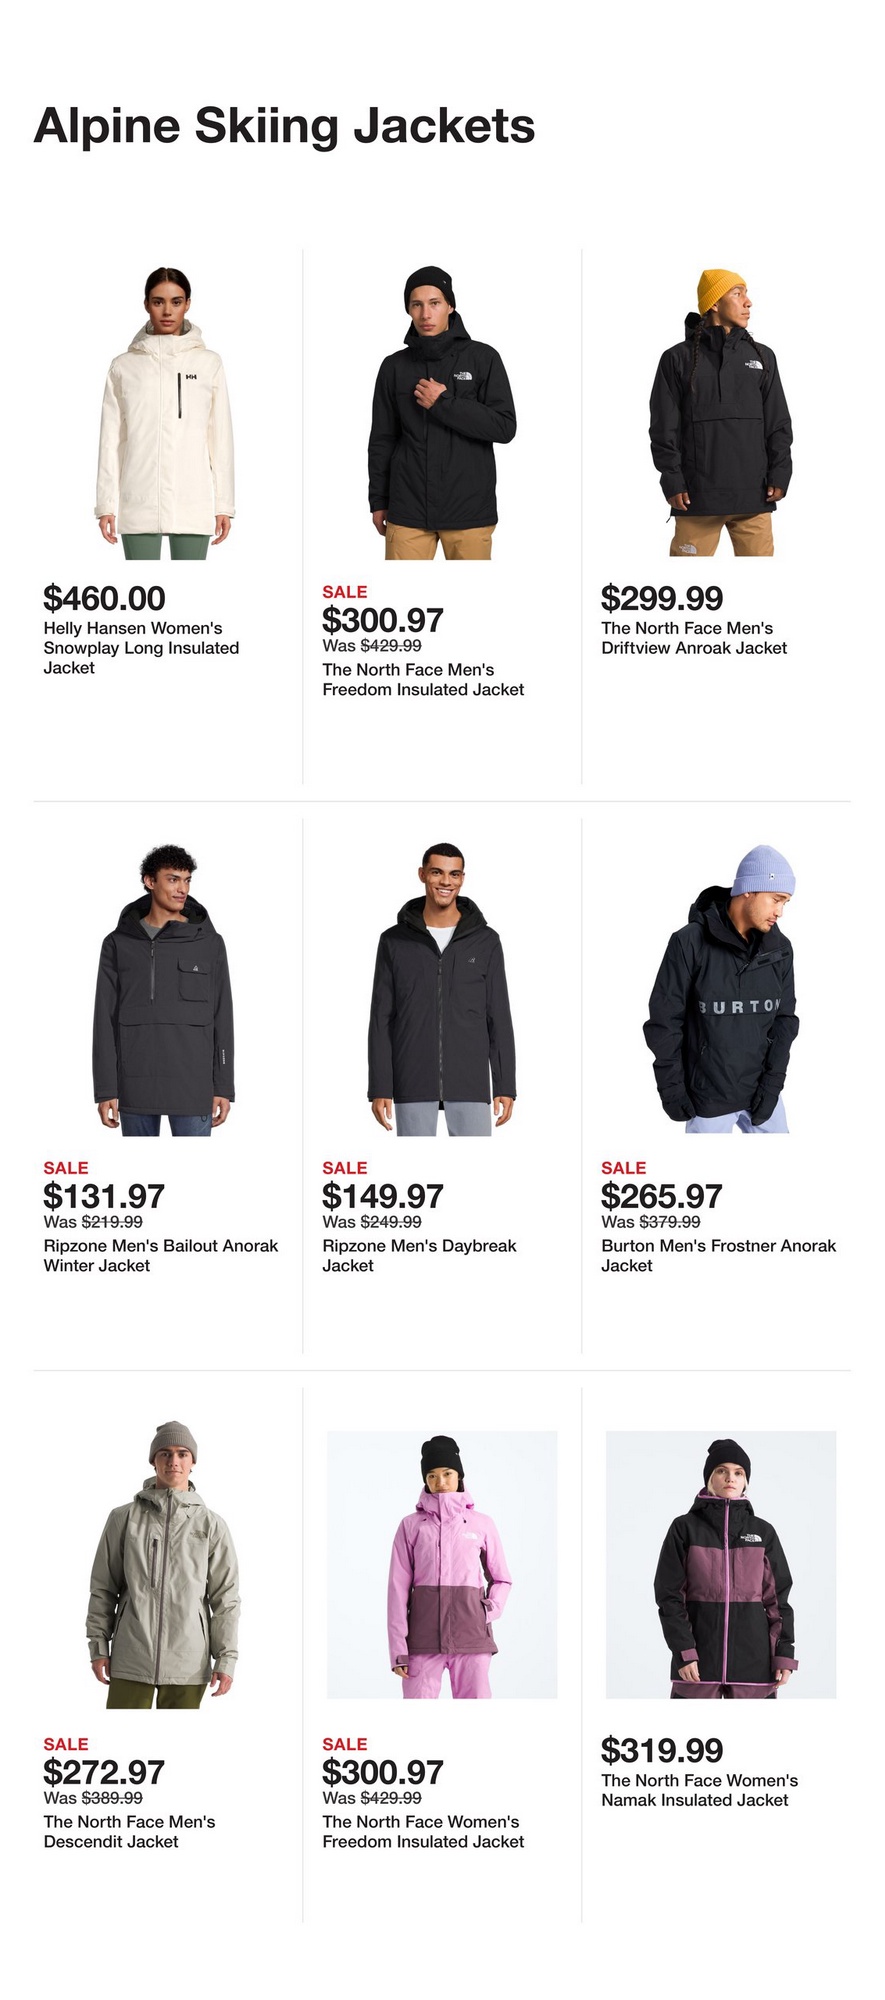View the Namak Insulated Jacket image
This screenshot has height=2000, width=885.
click(721, 1564)
